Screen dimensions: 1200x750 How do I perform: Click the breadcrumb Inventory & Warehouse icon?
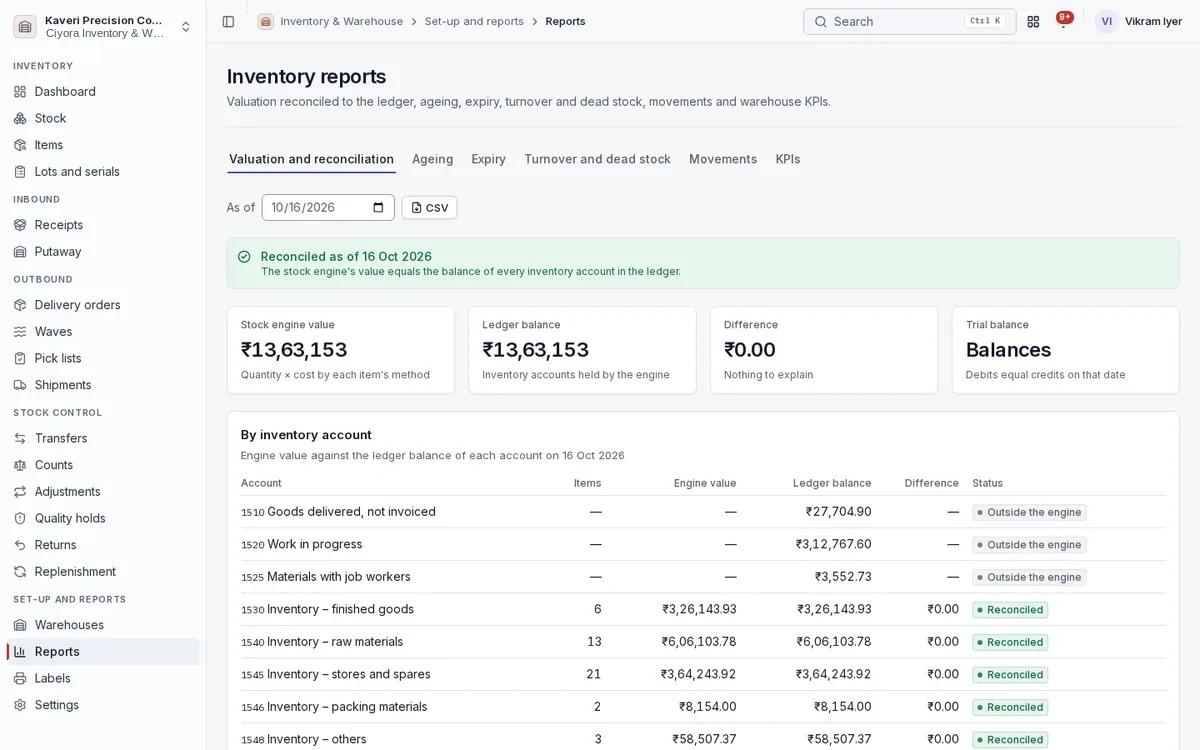coord(265,21)
